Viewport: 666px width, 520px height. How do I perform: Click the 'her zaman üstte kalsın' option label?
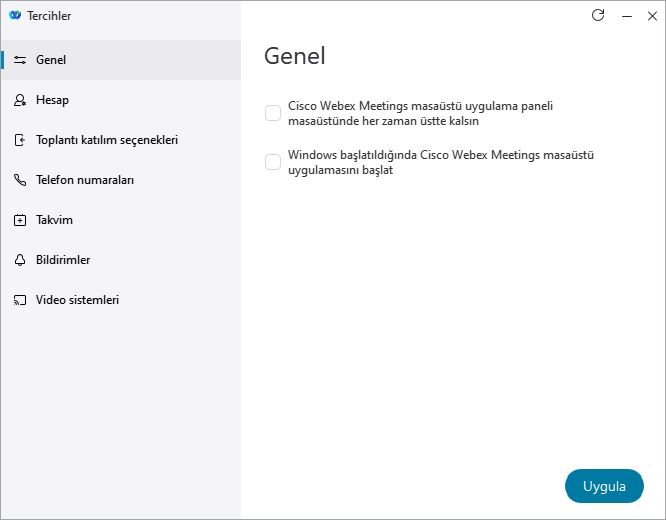(420, 113)
